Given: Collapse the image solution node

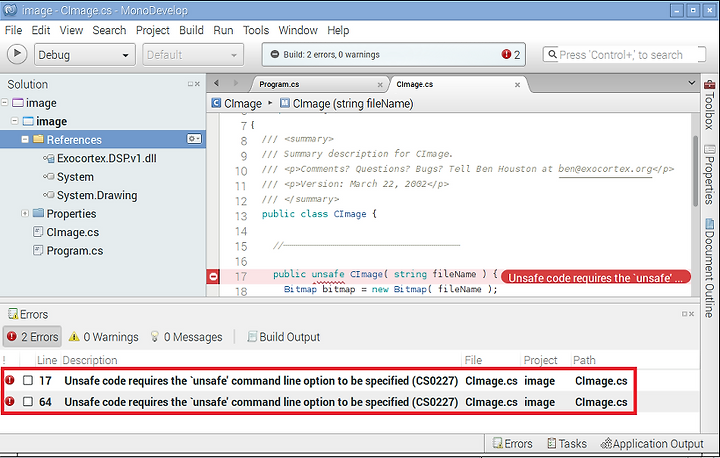Looking at the screenshot, I should click(5, 102).
